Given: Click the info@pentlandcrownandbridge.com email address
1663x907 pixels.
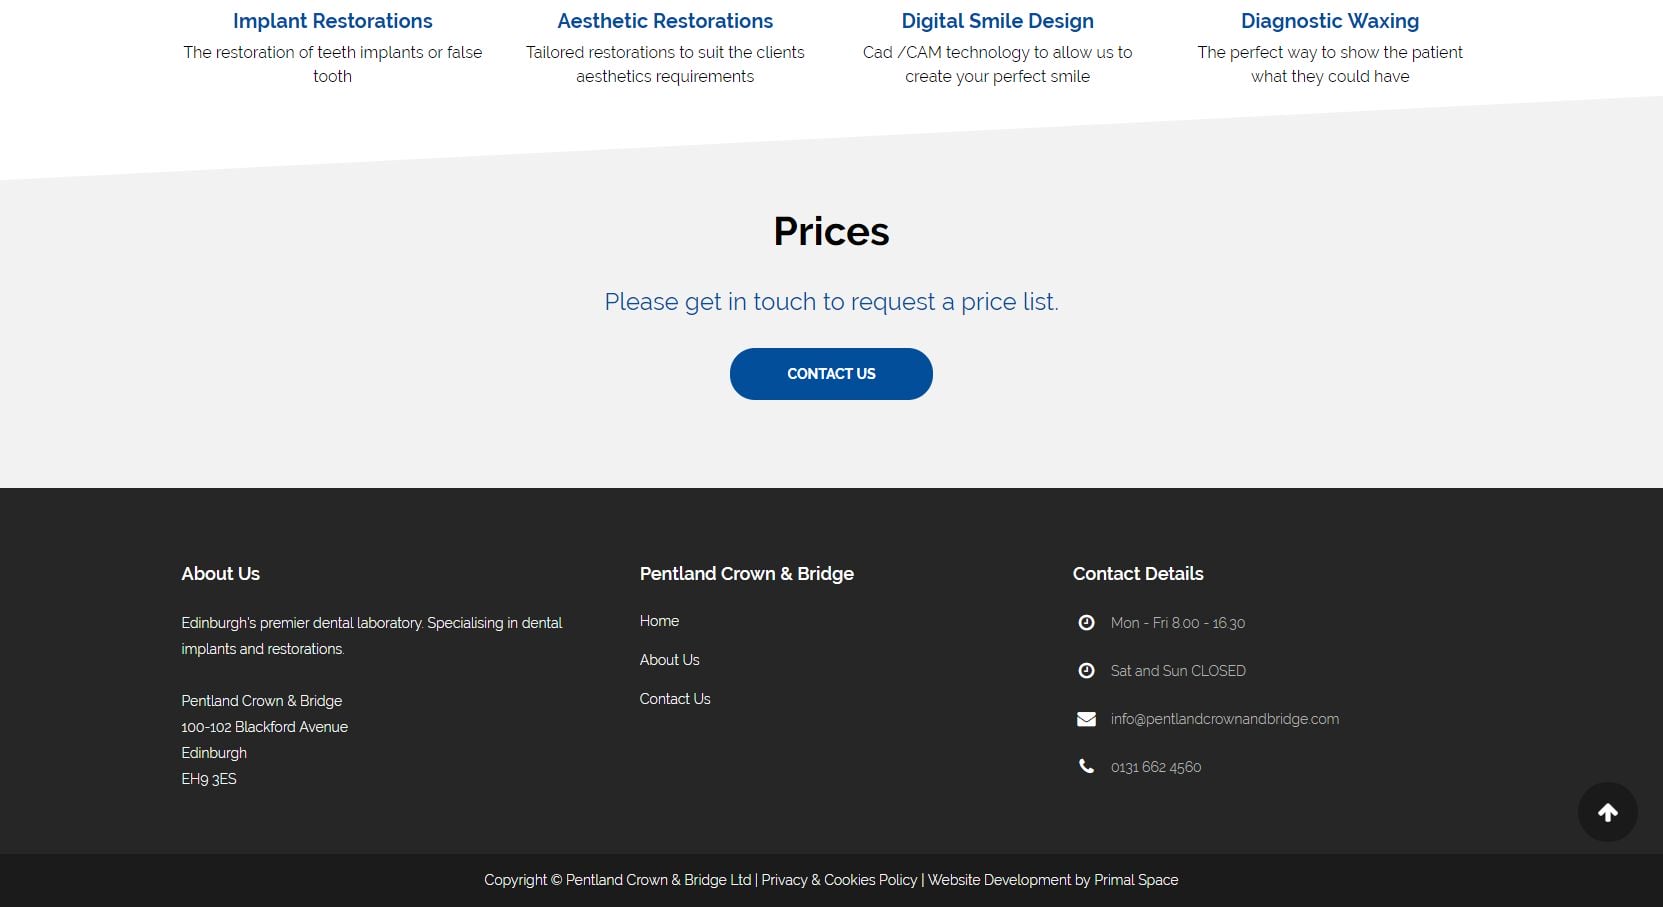Looking at the screenshot, I should [1225, 719].
